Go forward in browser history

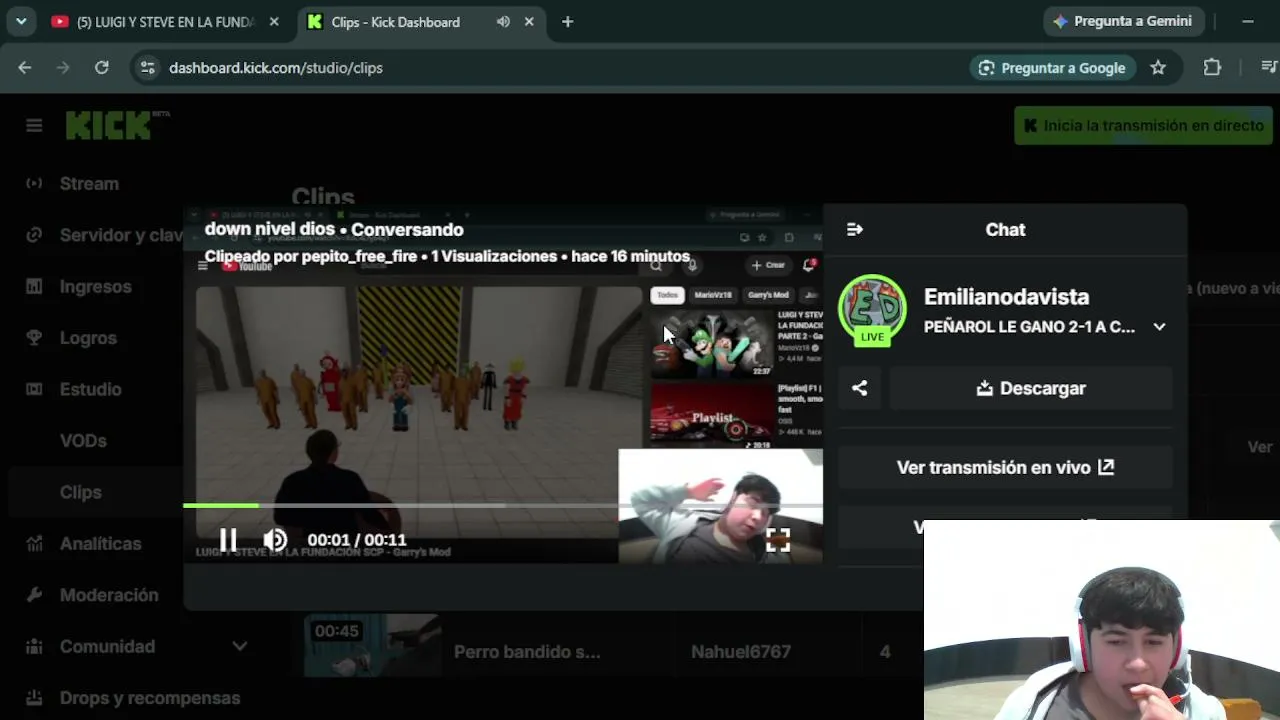click(x=63, y=68)
